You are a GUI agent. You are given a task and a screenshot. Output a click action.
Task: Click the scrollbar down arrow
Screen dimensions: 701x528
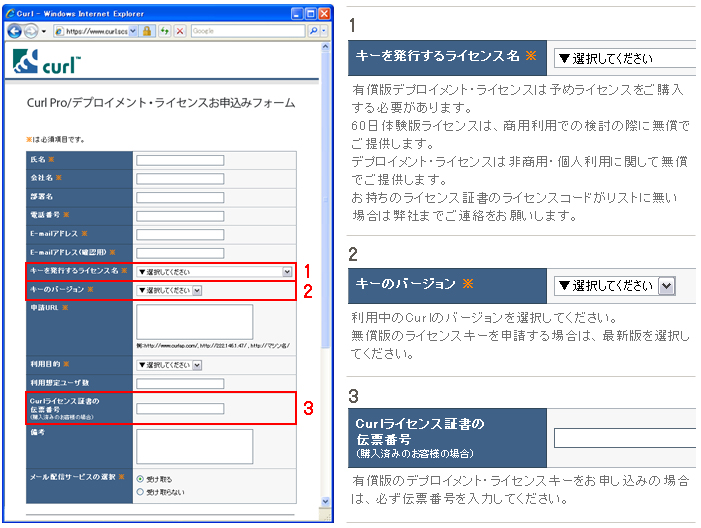(x=325, y=502)
